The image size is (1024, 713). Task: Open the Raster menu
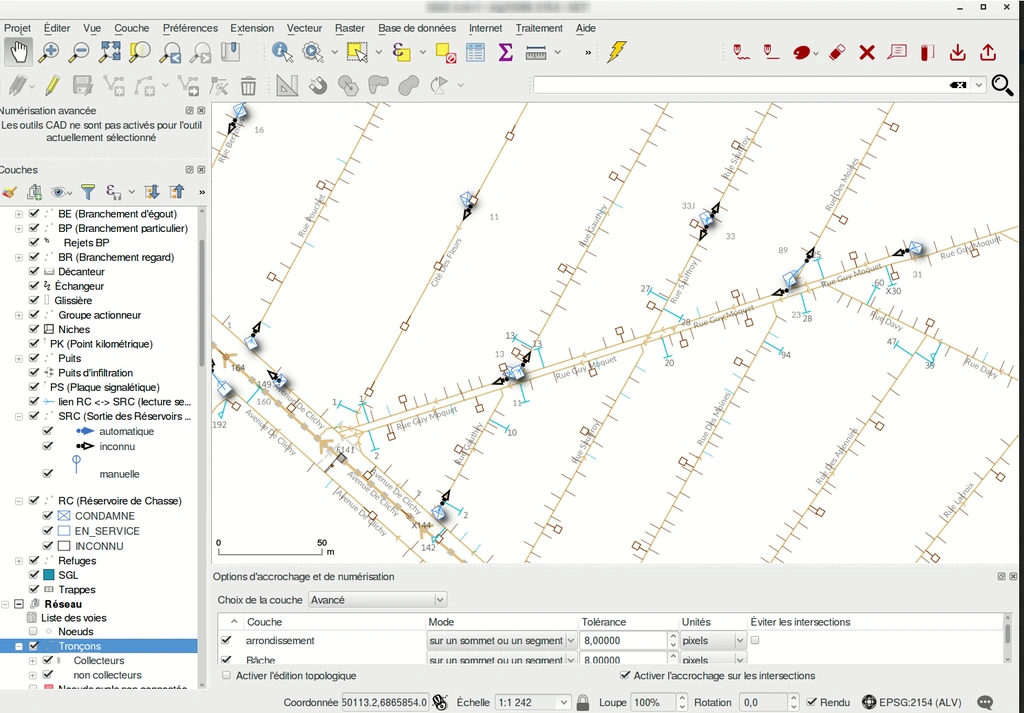click(349, 28)
